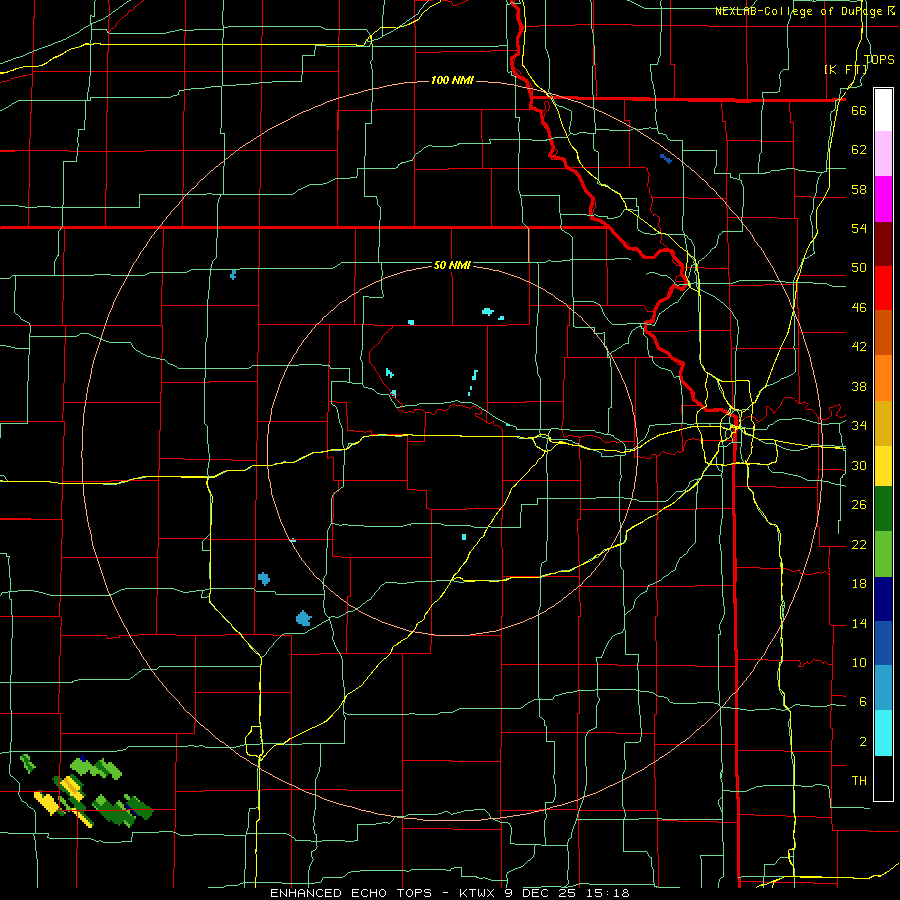This screenshot has height=900, width=900.
Task: Pick the cyan legend swatch at bottom
Action: coord(883,732)
